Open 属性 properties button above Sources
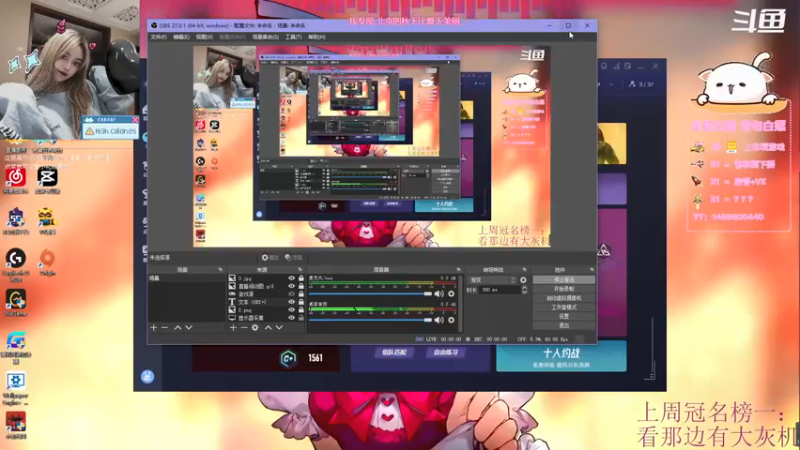Image resolution: width=800 pixels, height=450 pixels. [x=270, y=258]
